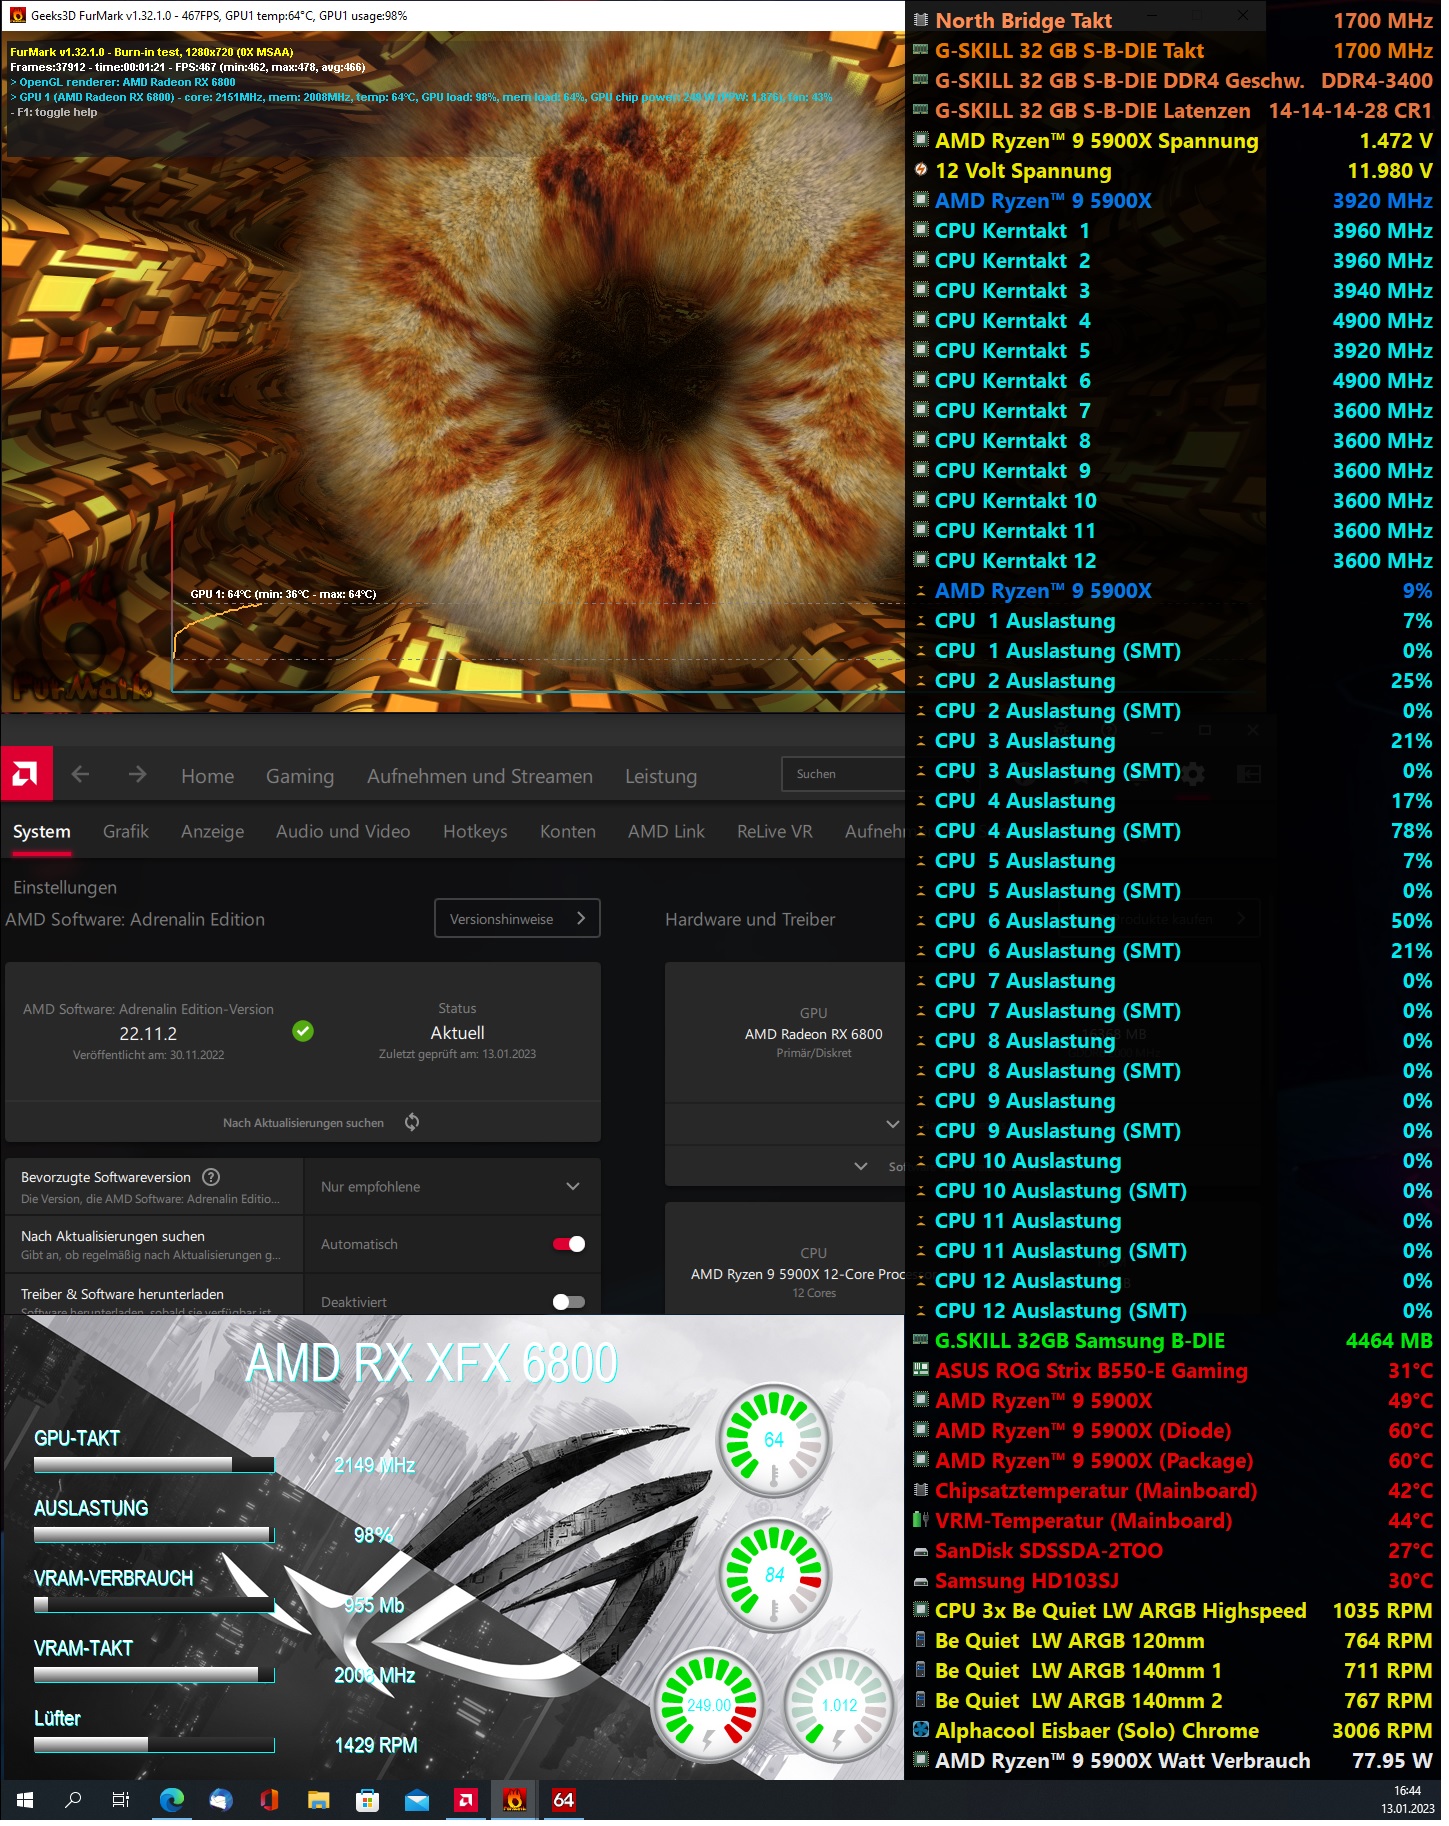The image size is (1449, 1826).
Task: Go back with the left arrow in AMD Software
Action: [81, 775]
